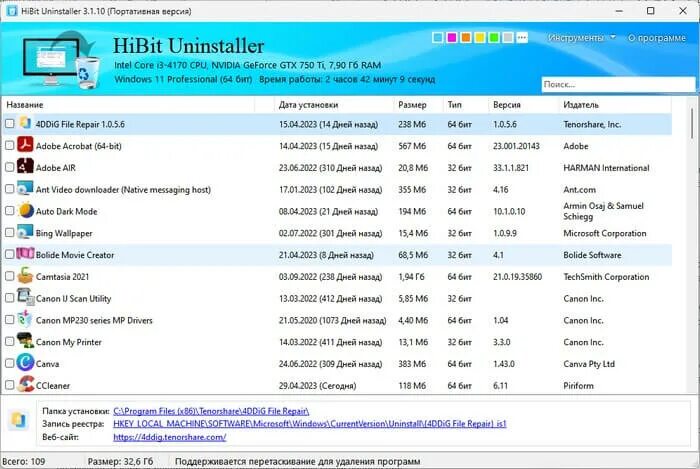Click the 29.04.2023 (Сегодня) date cell
This screenshot has width=700, height=469.
(x=317, y=386)
